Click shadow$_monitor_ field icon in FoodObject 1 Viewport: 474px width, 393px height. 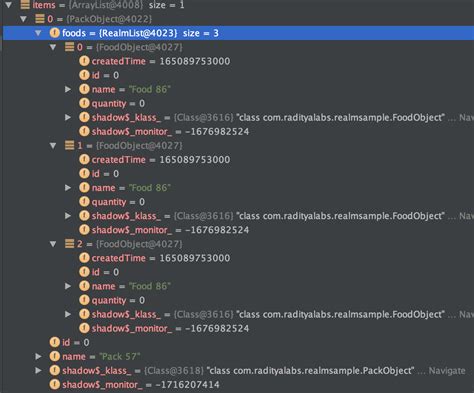tap(84, 230)
